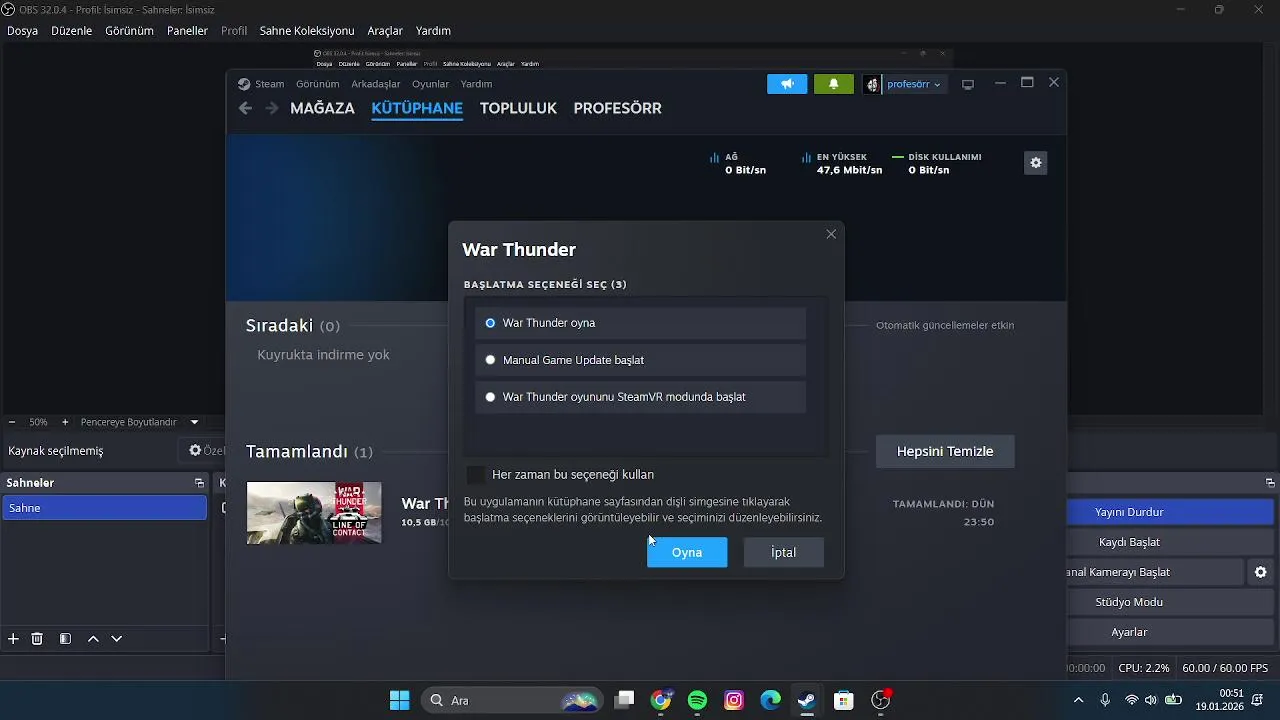
Task: Open Microsoft Edge from the taskbar
Action: [x=770, y=700]
